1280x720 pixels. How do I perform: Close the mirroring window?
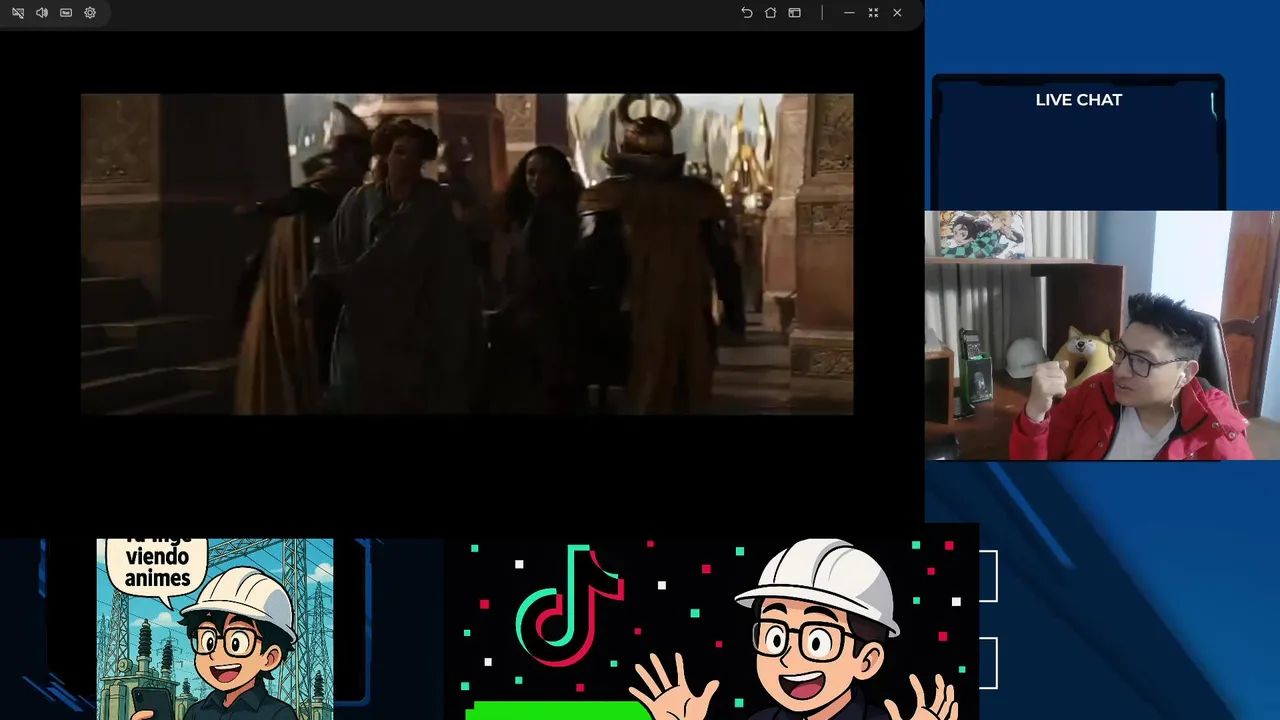pos(897,13)
